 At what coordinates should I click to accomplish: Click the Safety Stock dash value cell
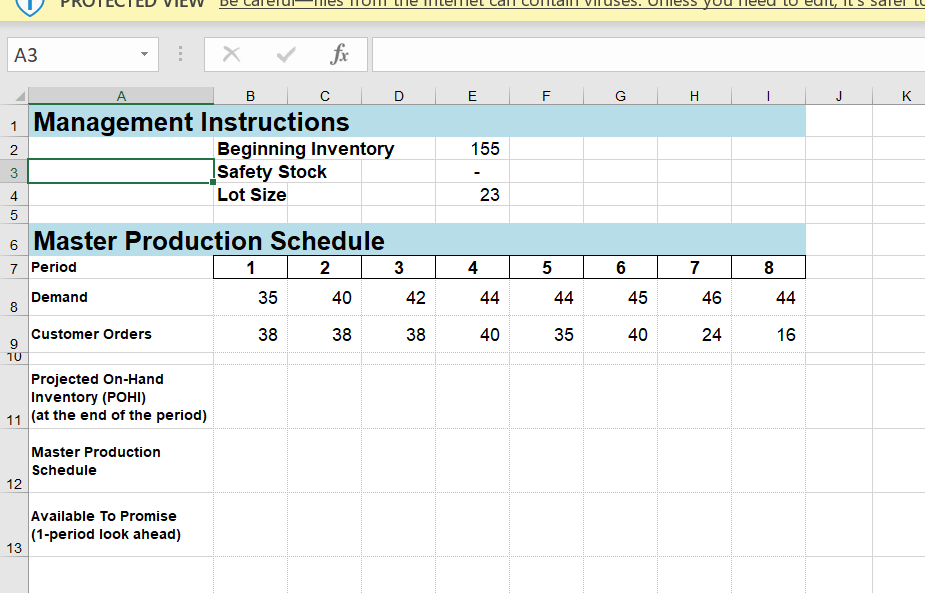[473, 172]
